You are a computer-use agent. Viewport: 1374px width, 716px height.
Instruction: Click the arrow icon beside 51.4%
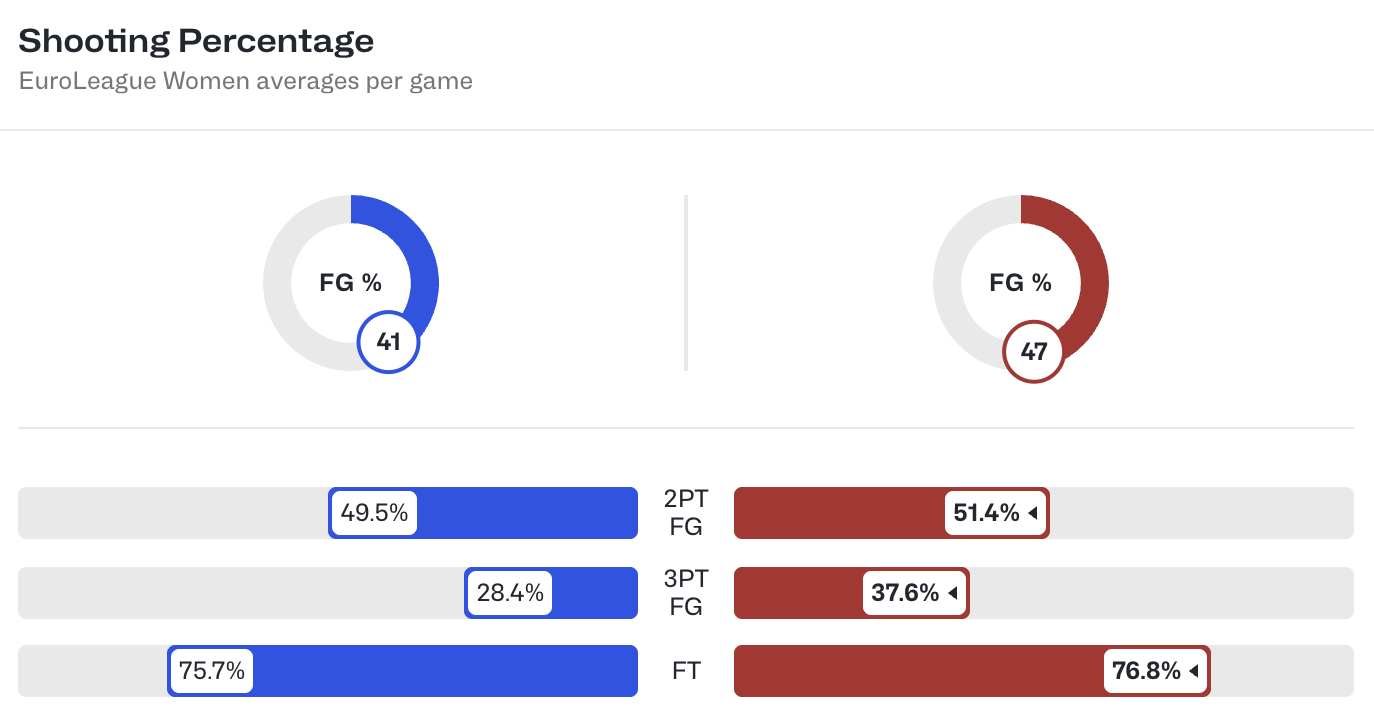click(x=1033, y=514)
